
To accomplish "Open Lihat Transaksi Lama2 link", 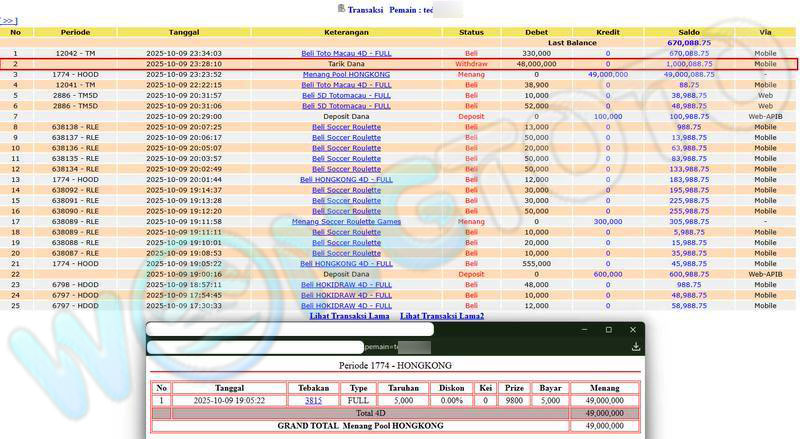I will click(x=441, y=316).
